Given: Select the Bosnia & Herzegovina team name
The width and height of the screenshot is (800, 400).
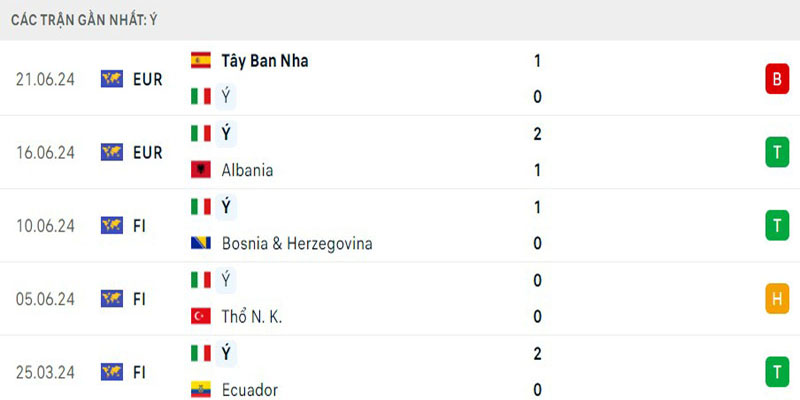Looking at the screenshot, I should [297, 243].
